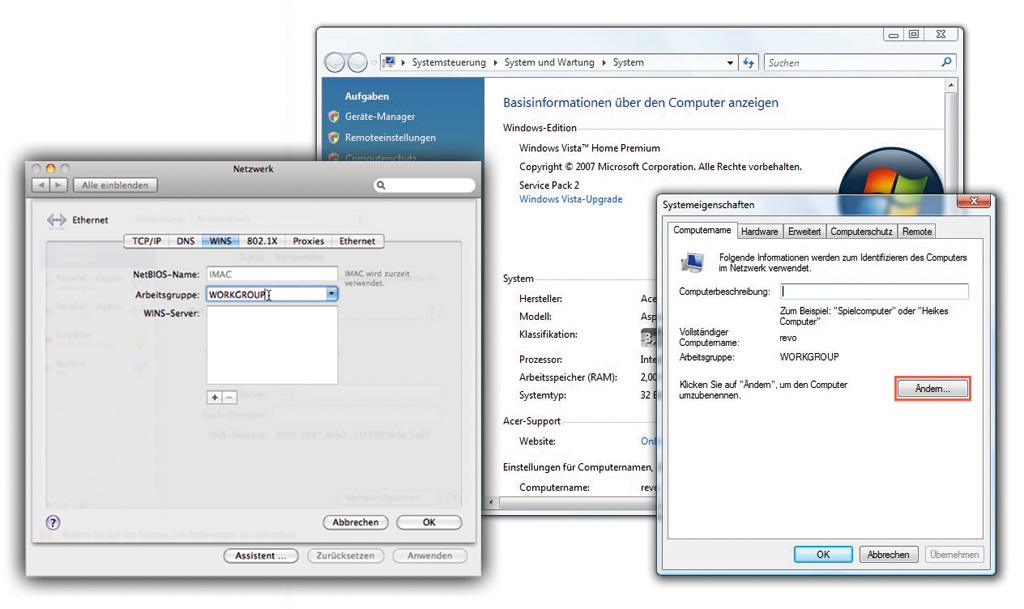This screenshot has width=1024, height=609.
Task: Click the Computerbeschreibung text field
Action: (x=874, y=291)
